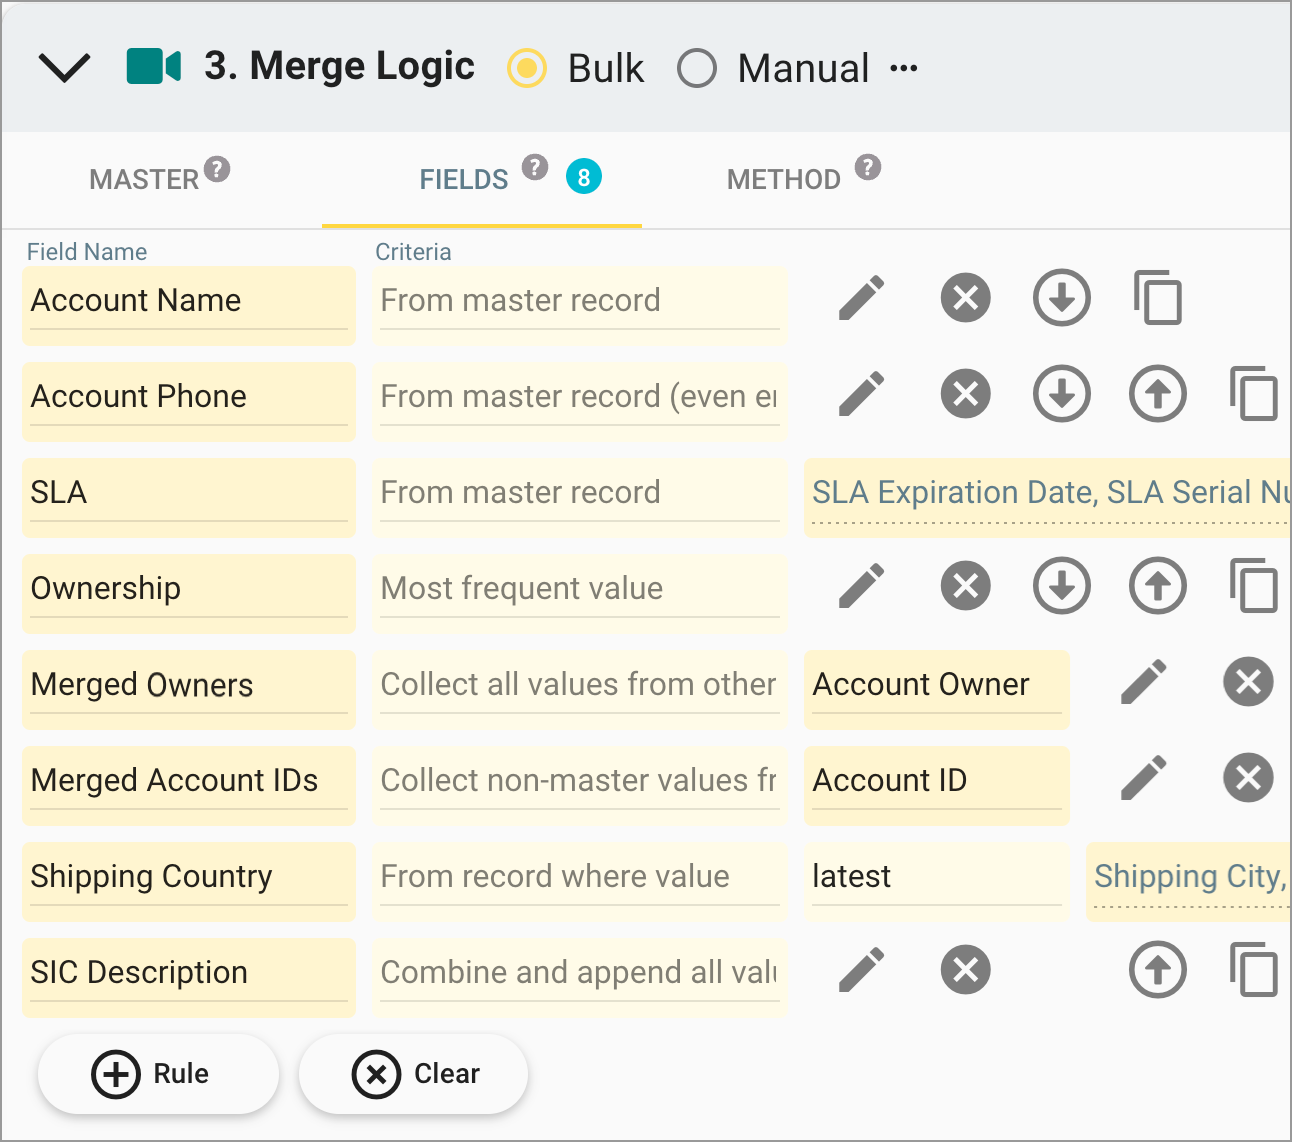The height and width of the screenshot is (1142, 1292).
Task: Move the Account Phone rule up
Action: (x=1157, y=394)
